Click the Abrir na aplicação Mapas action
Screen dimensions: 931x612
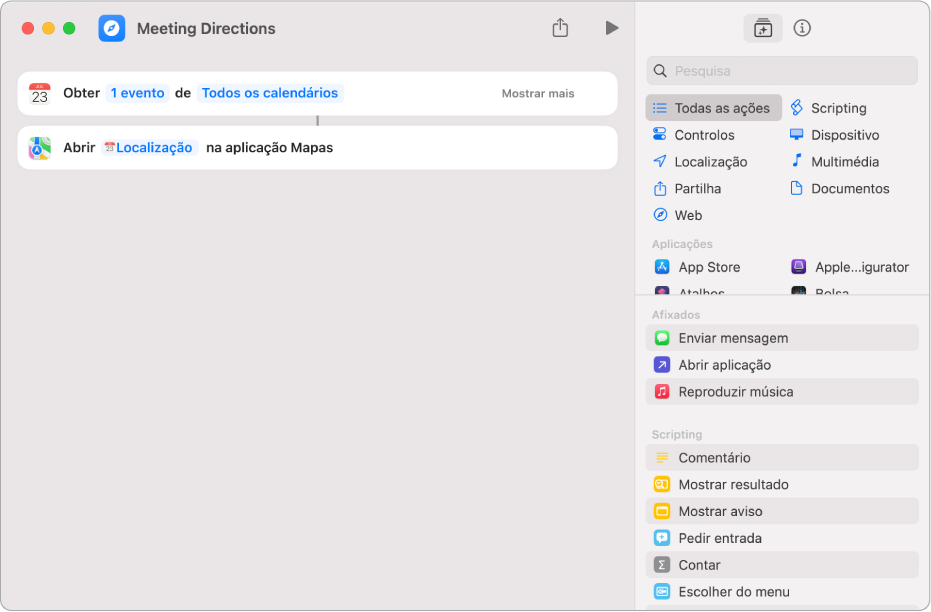point(318,148)
